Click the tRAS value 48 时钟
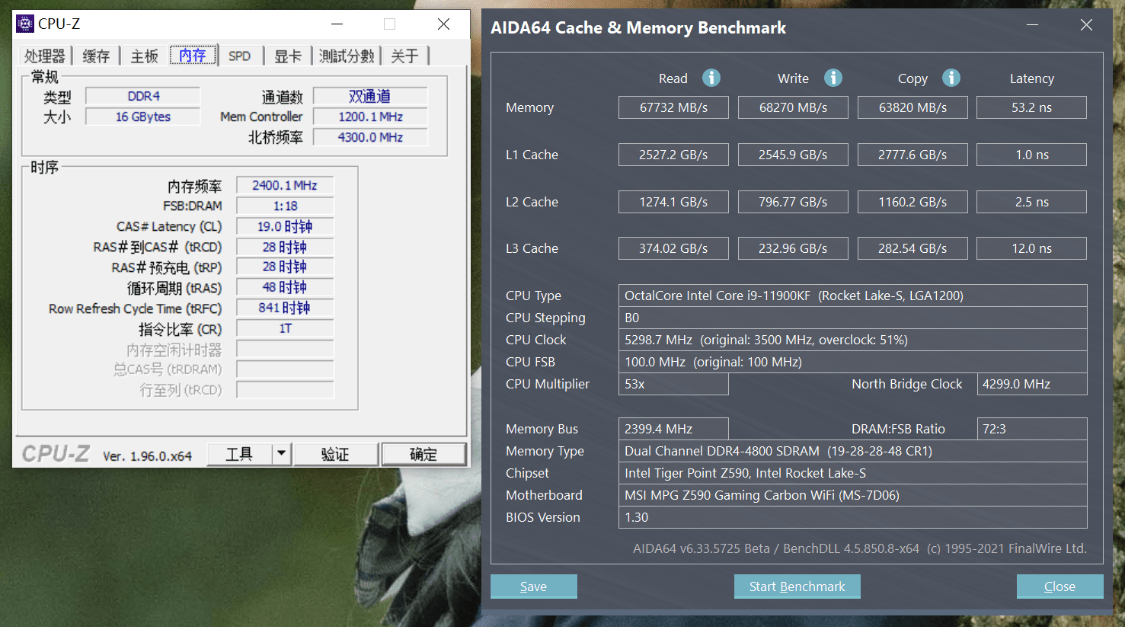The image size is (1125, 627). pos(285,287)
